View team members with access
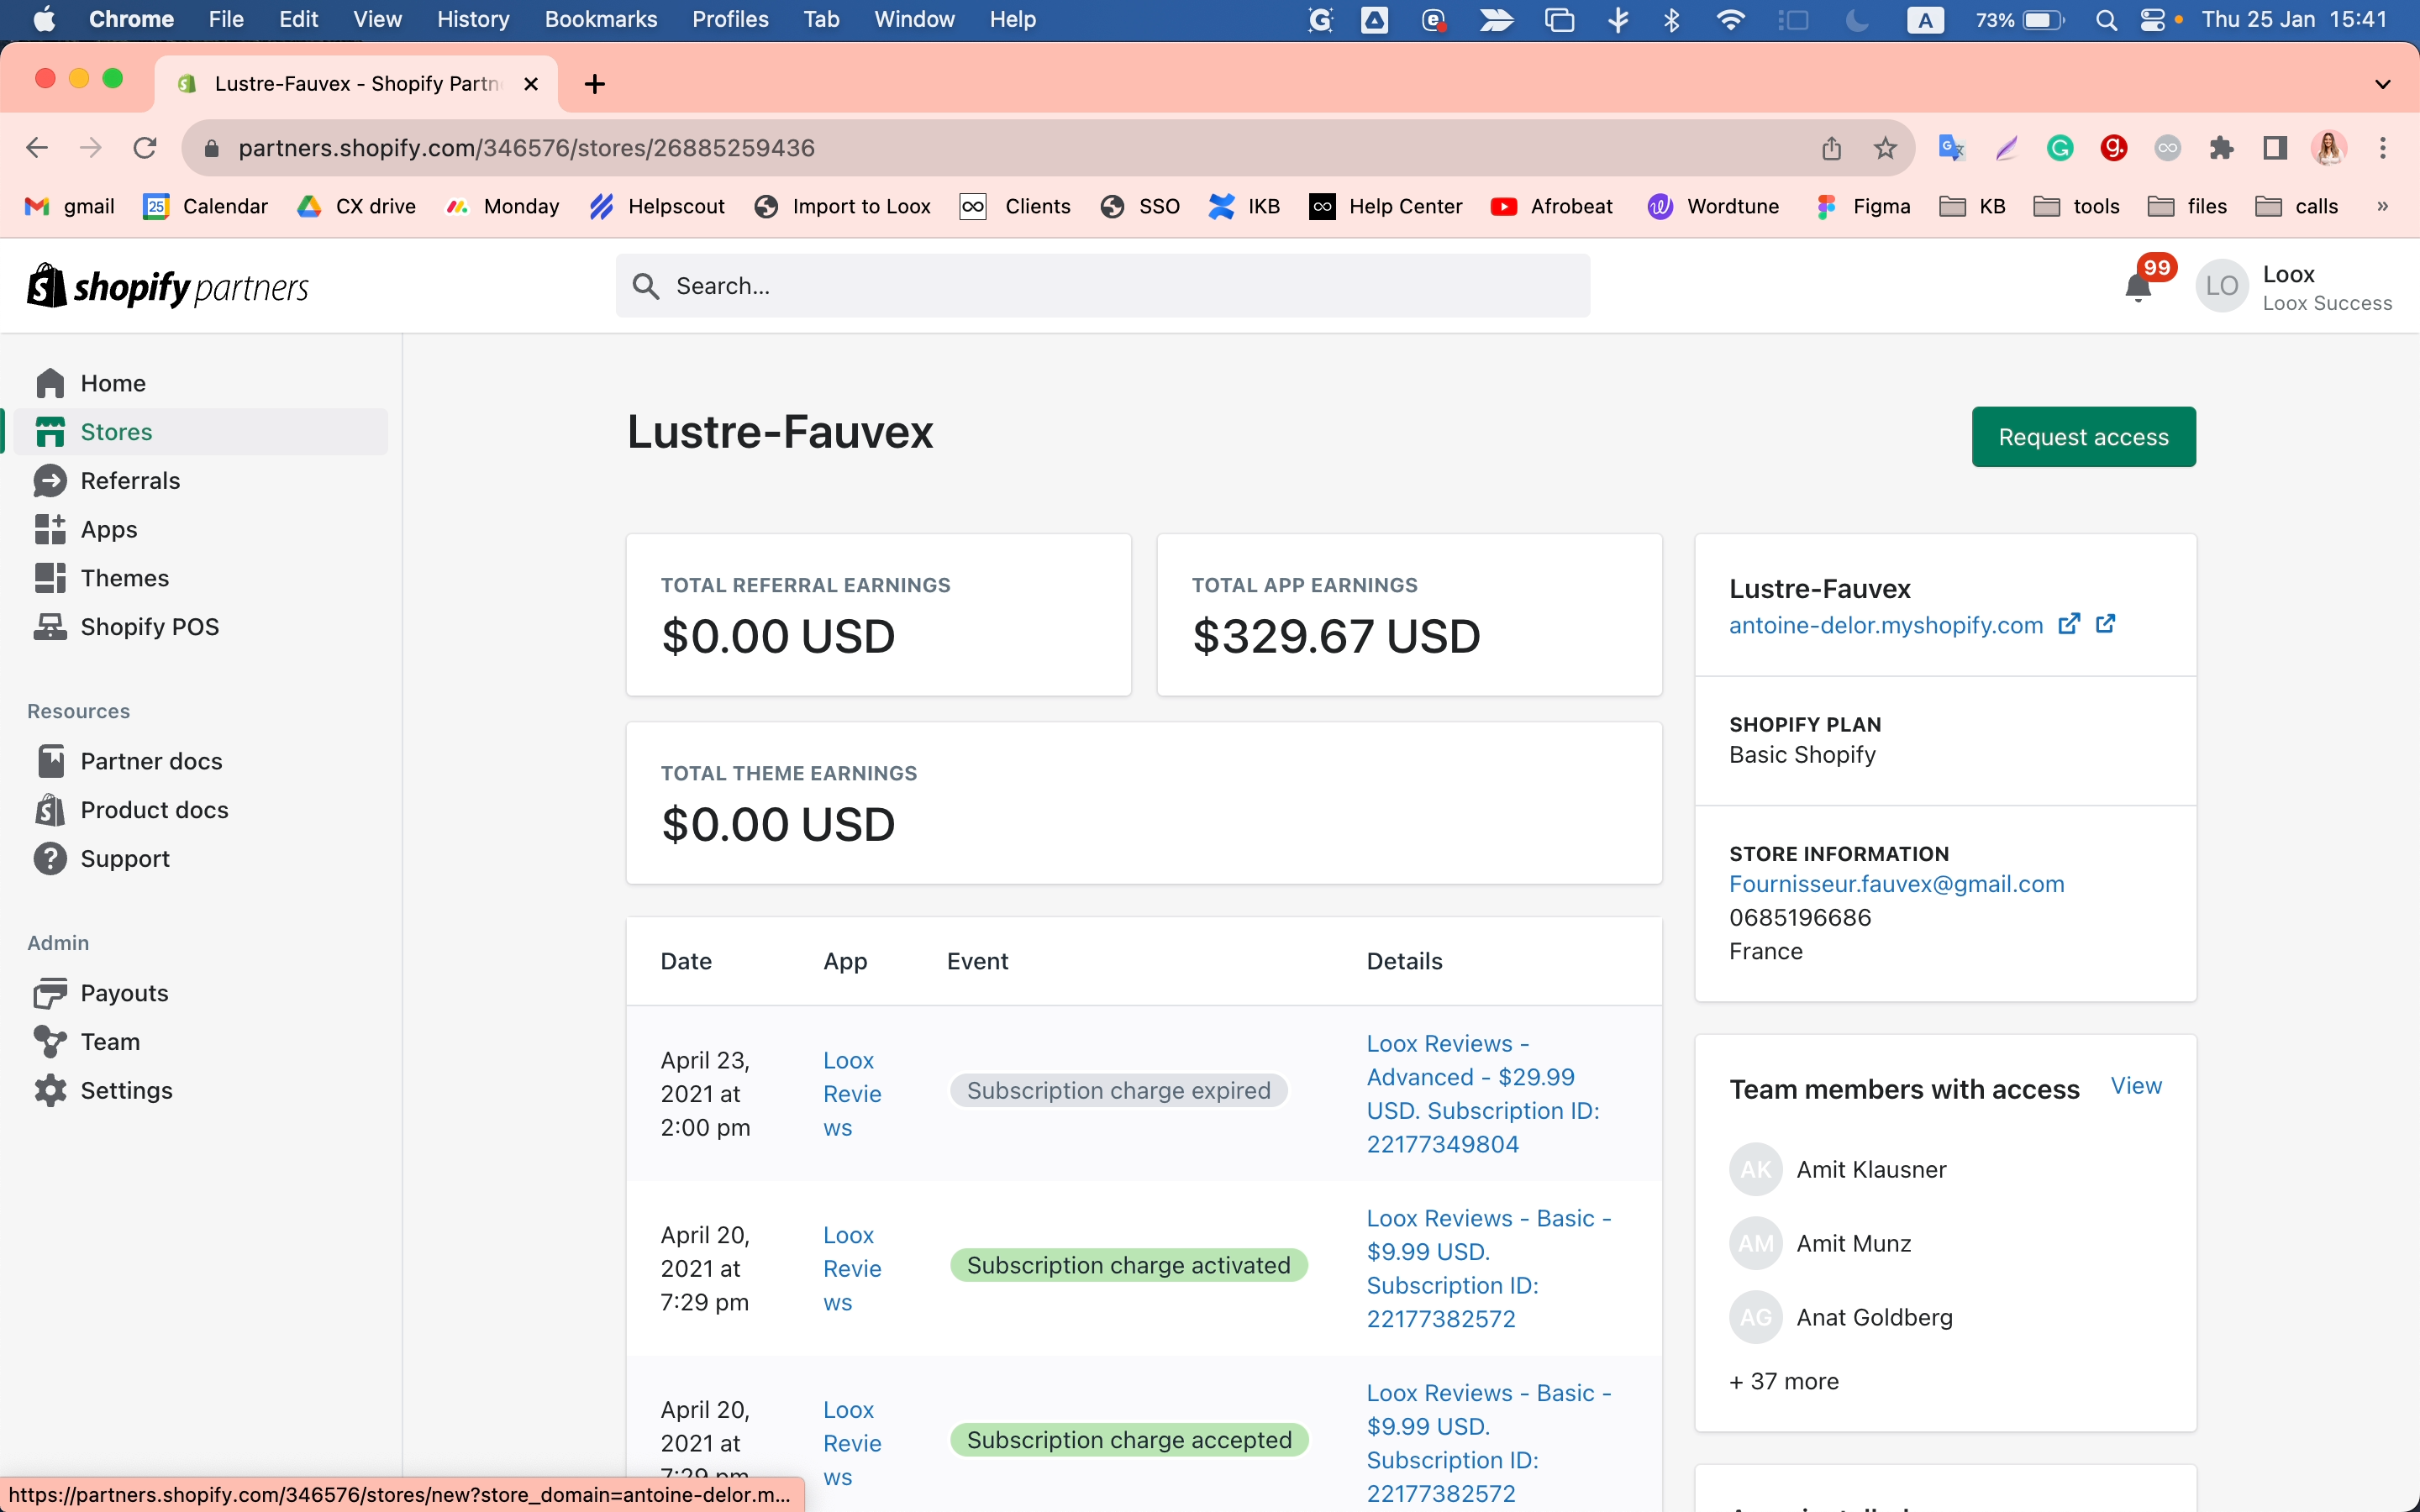The image size is (2420, 1512). [2135, 1086]
